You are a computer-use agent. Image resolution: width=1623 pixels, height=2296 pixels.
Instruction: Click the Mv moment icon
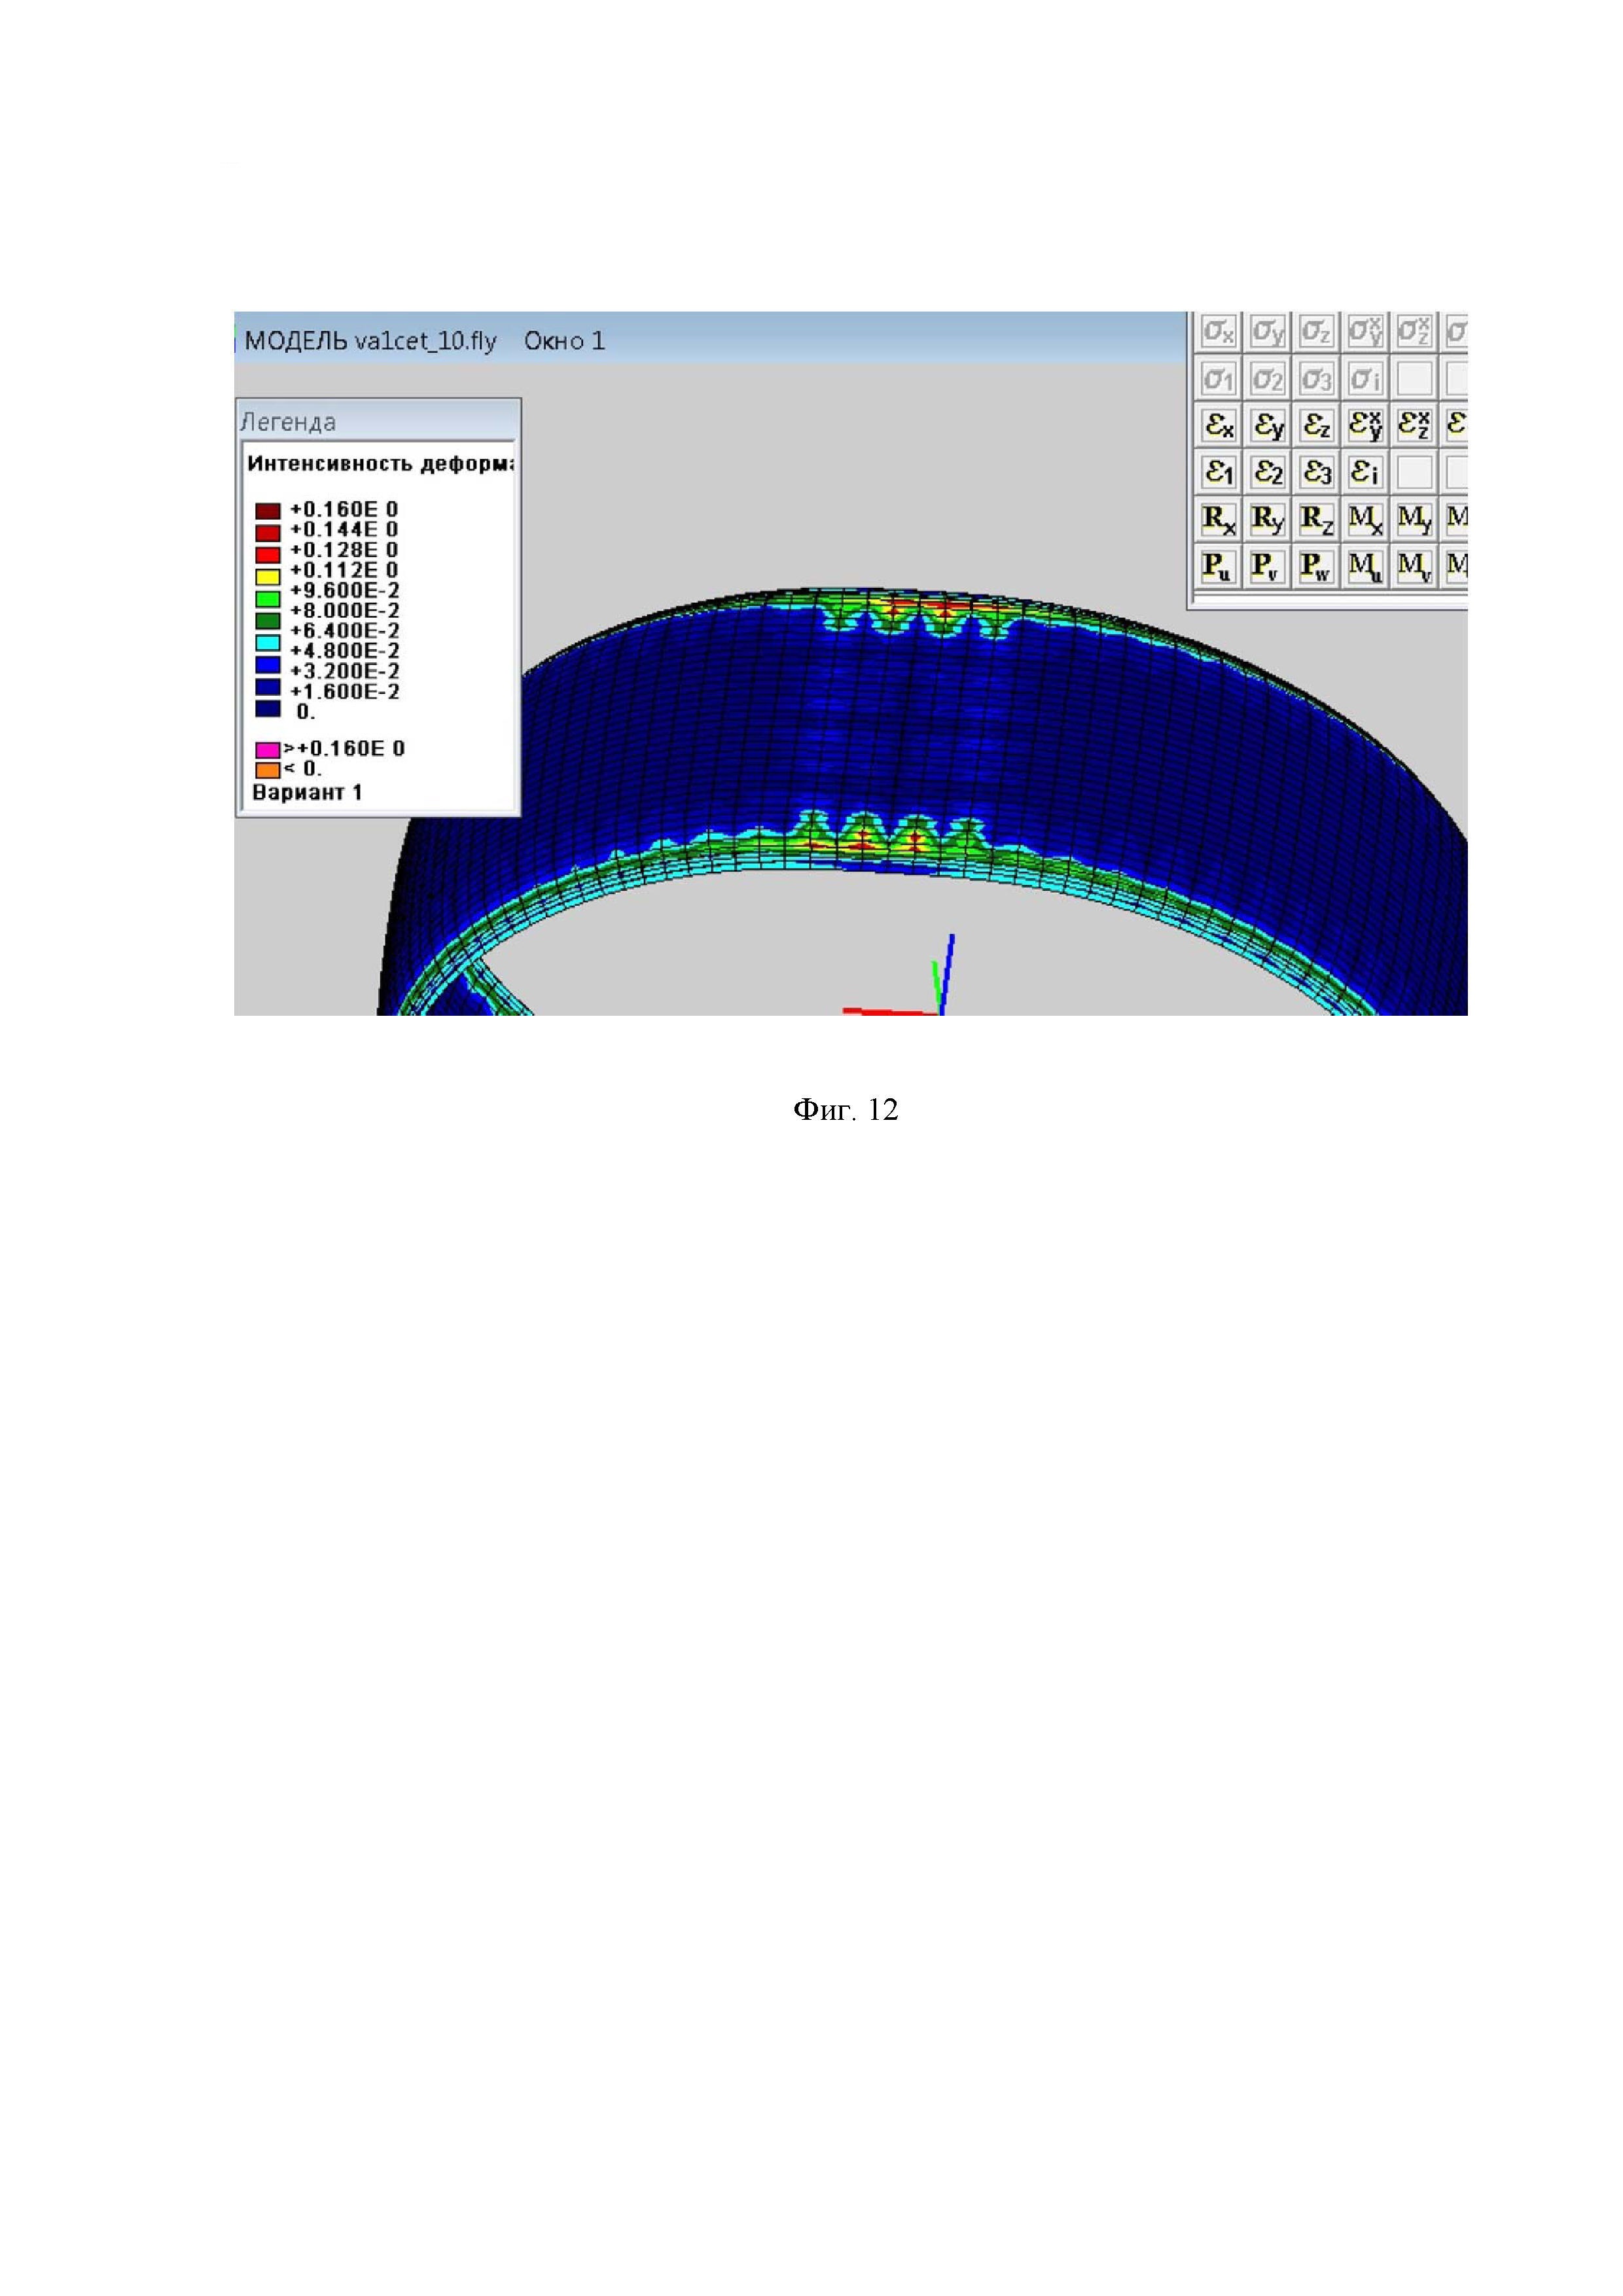(x=1414, y=567)
